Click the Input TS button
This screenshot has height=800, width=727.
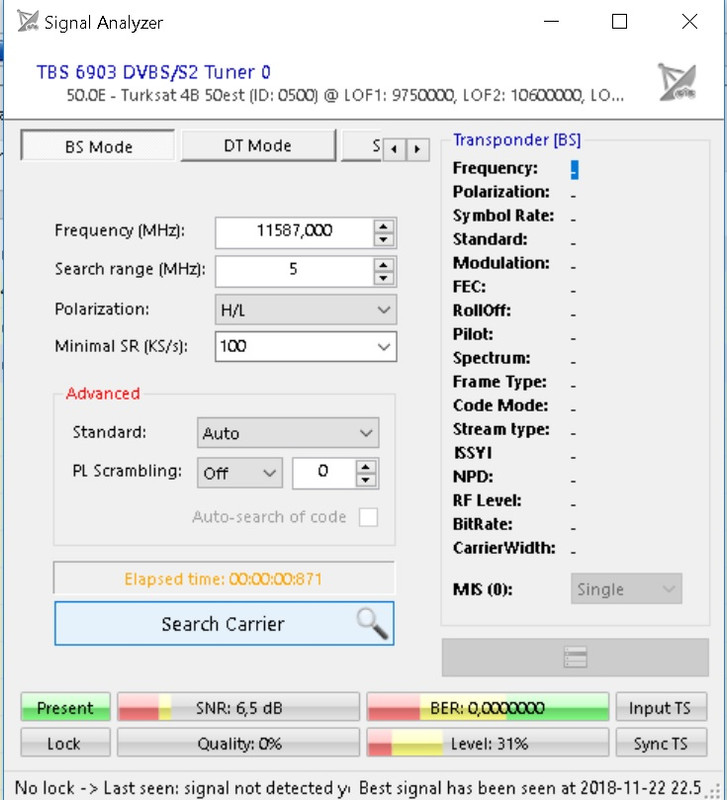point(661,707)
